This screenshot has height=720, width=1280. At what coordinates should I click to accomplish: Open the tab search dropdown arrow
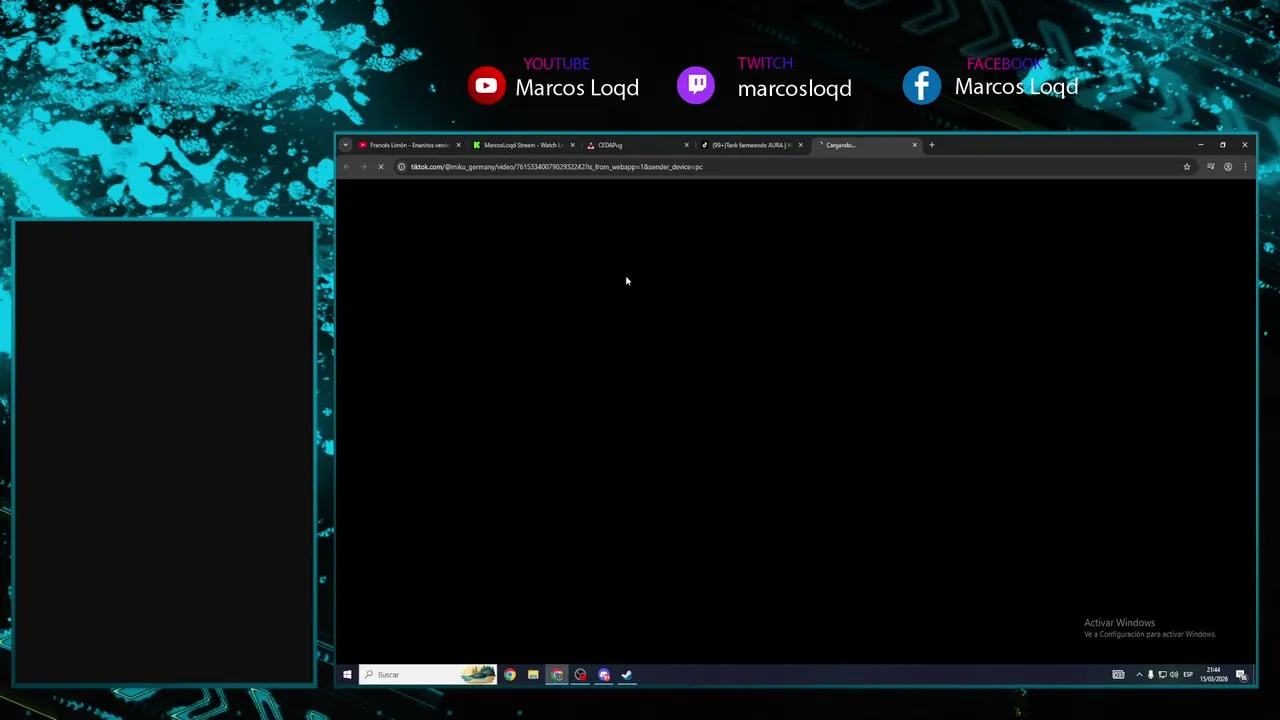[x=345, y=145]
